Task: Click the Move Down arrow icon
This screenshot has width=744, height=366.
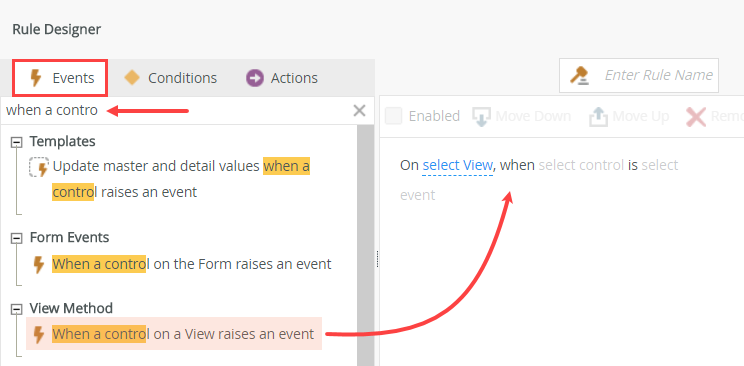Action: click(481, 116)
